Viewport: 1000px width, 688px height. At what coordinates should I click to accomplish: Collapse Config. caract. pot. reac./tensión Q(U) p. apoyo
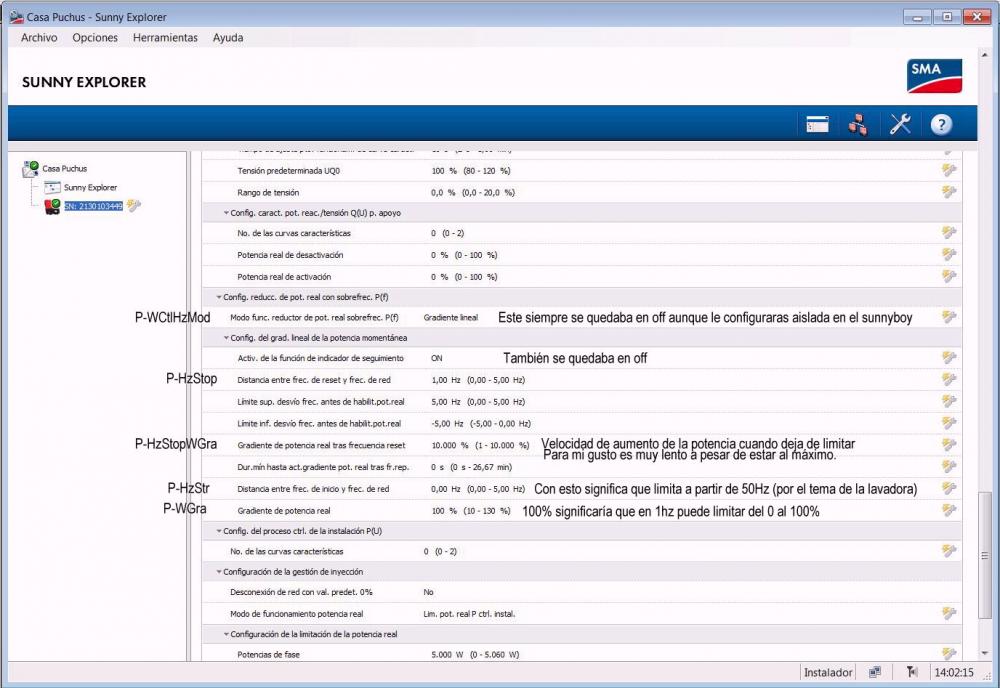[x=226, y=213]
